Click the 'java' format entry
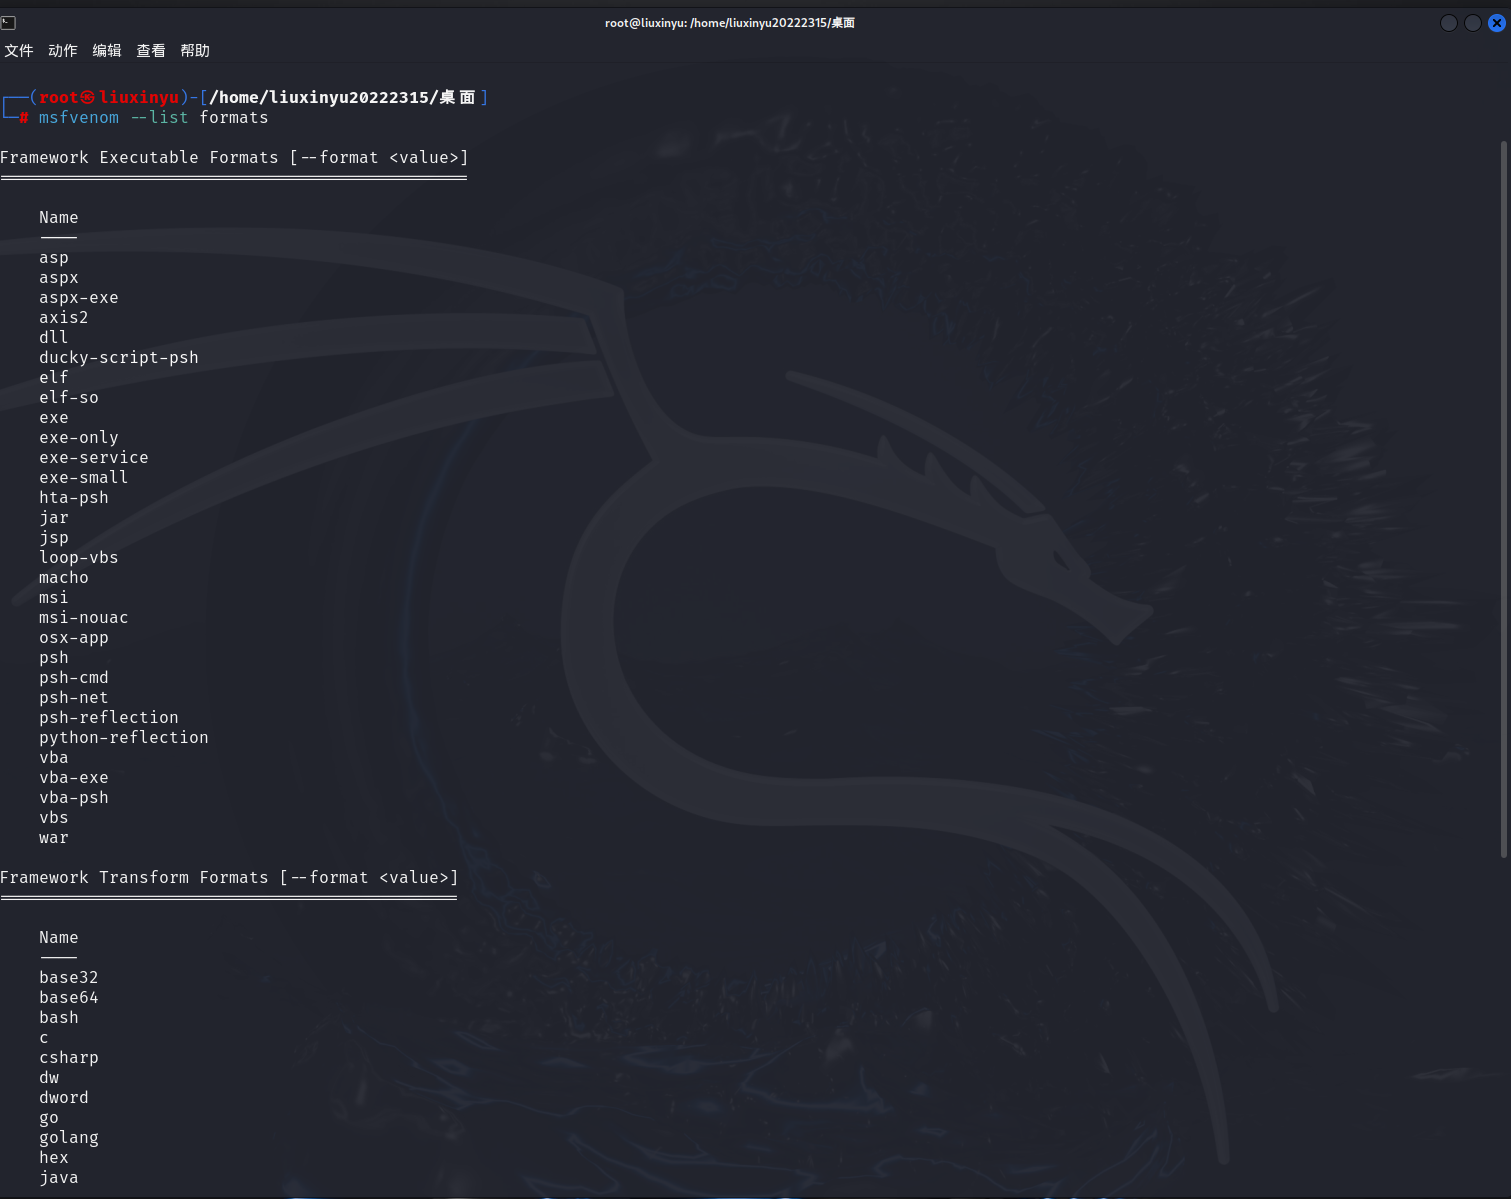Viewport: 1511px width, 1199px height. click(x=59, y=1178)
